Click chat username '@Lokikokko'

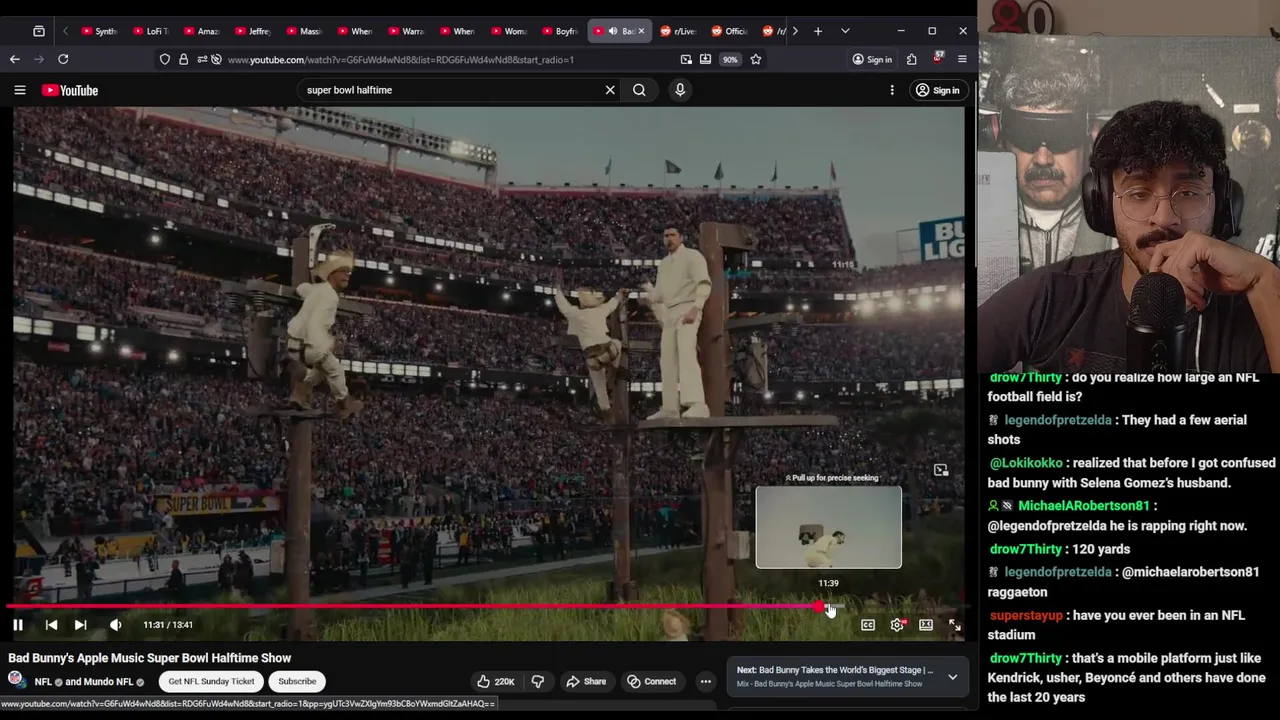coord(1026,463)
